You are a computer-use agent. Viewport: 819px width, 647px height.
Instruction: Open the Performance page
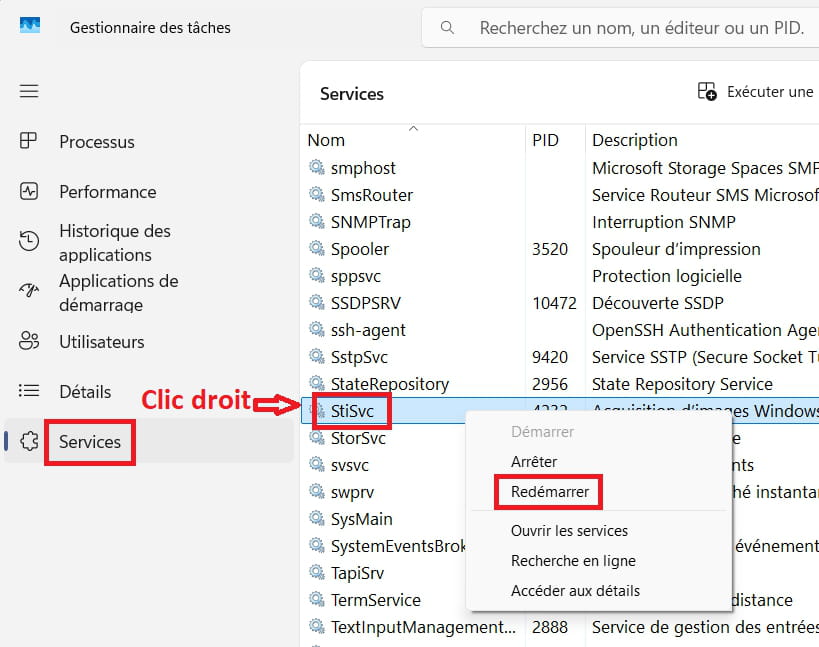[x=108, y=192]
